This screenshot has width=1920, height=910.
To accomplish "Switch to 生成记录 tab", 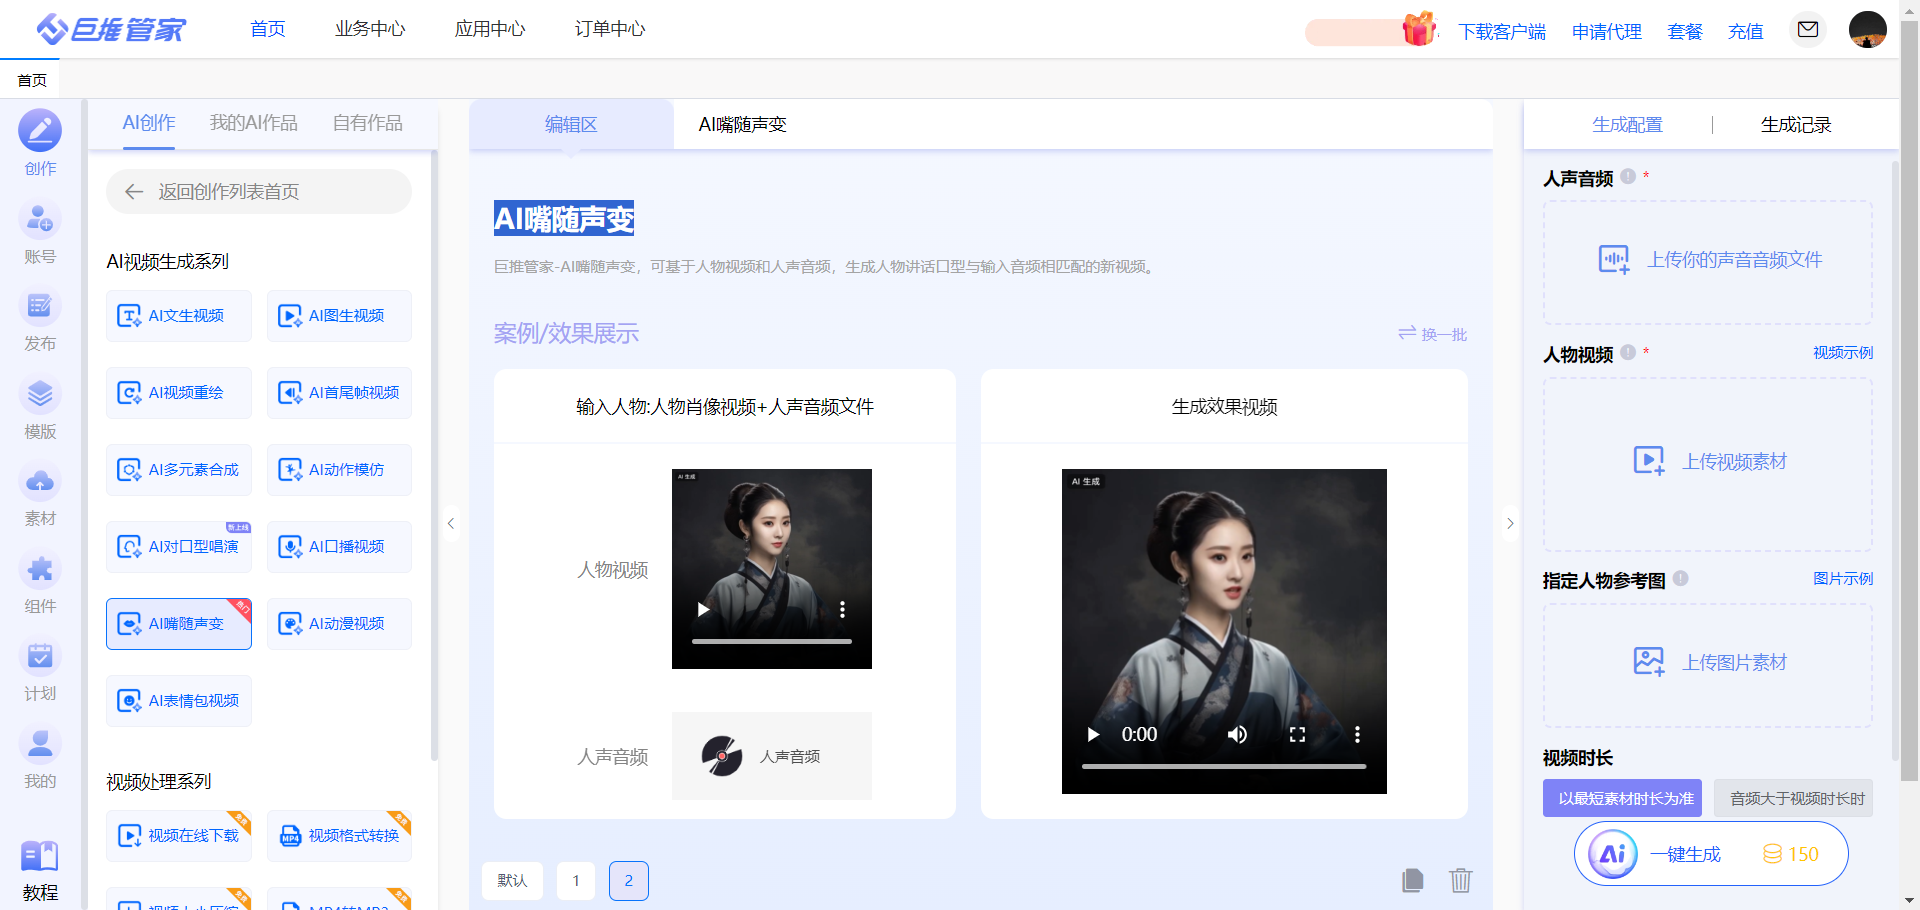I will (1796, 125).
